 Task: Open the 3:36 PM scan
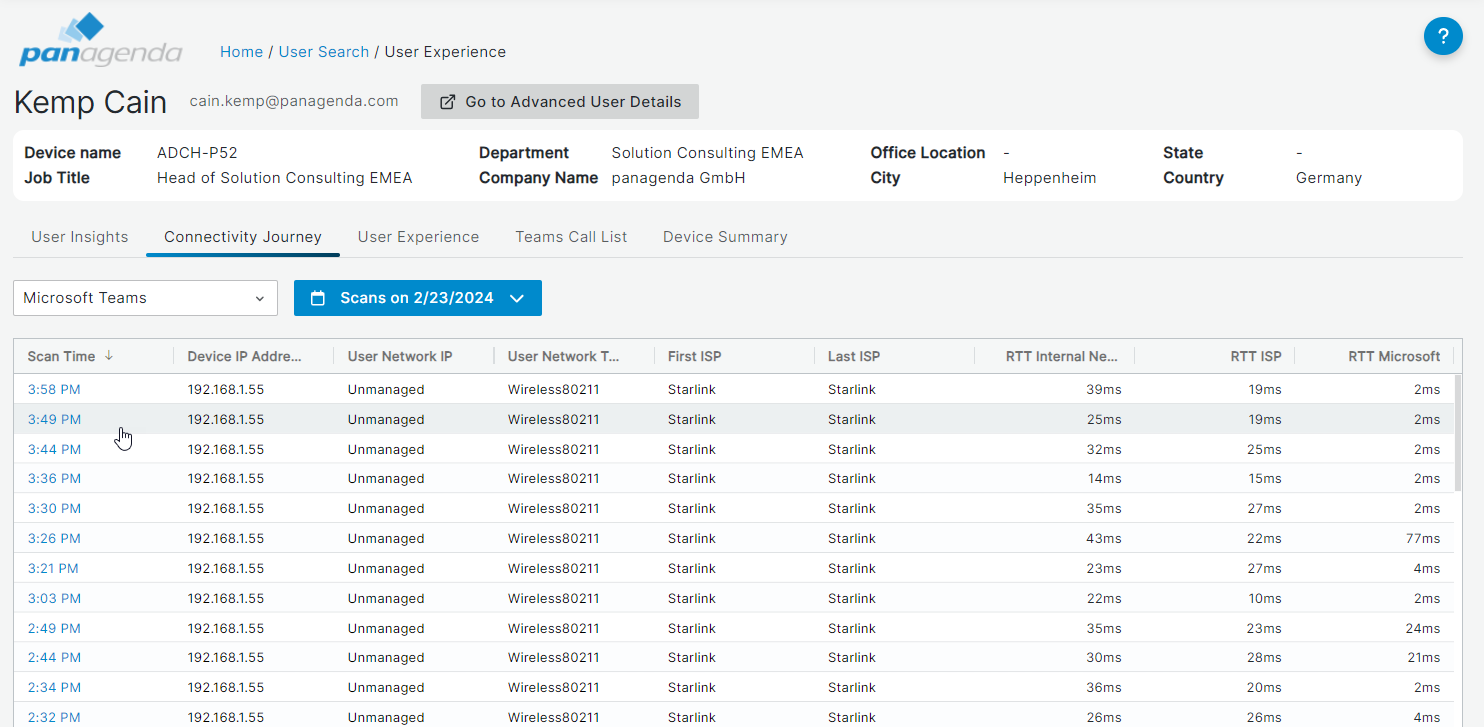pos(54,478)
